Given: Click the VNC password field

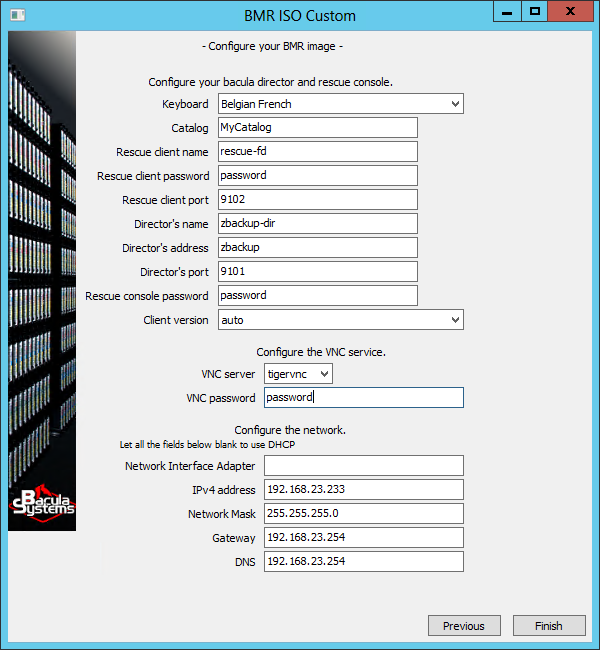Looking at the screenshot, I should [x=364, y=398].
